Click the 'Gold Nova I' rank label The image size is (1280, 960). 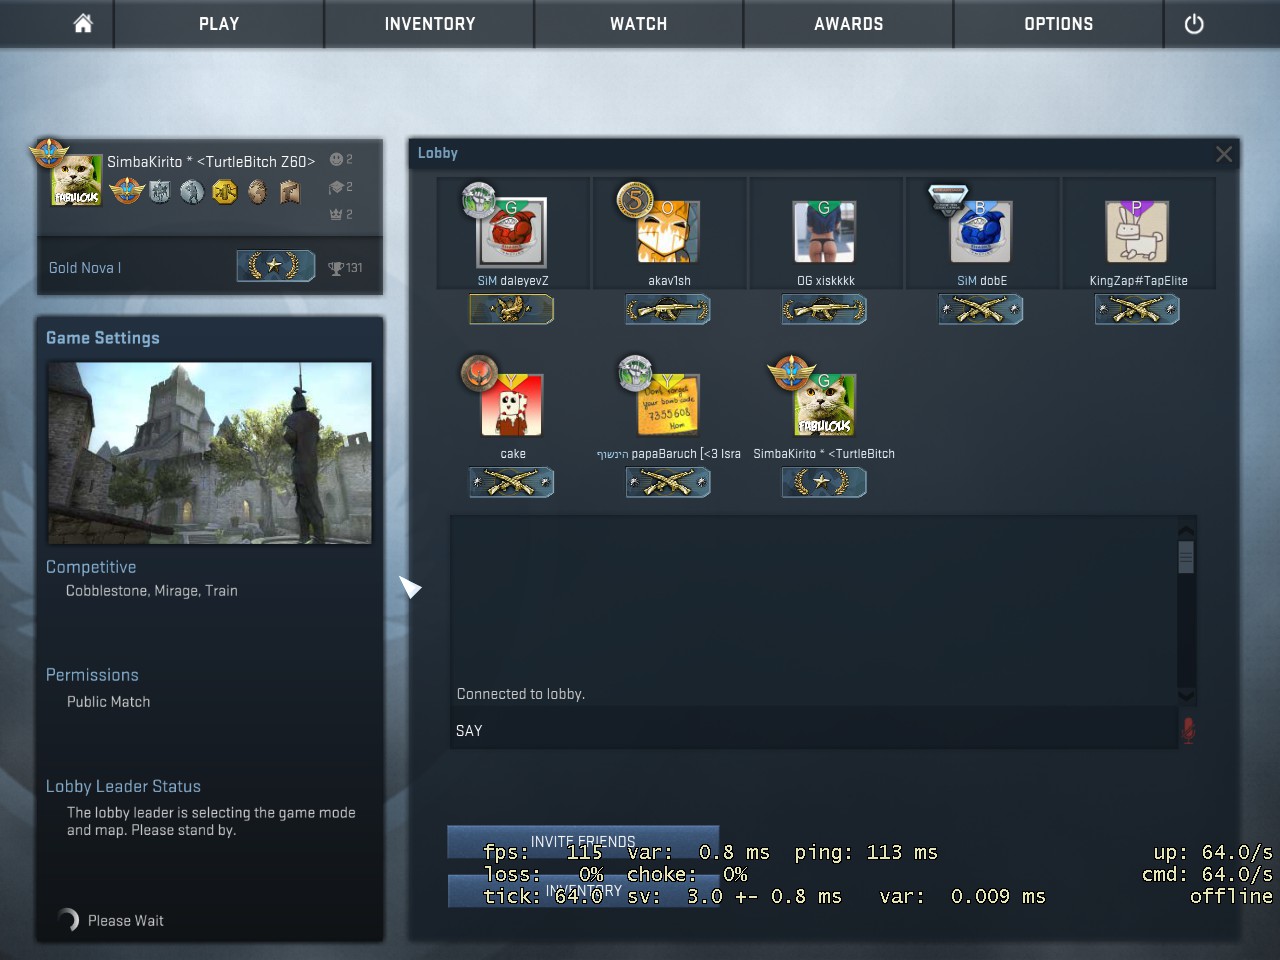tap(85, 268)
